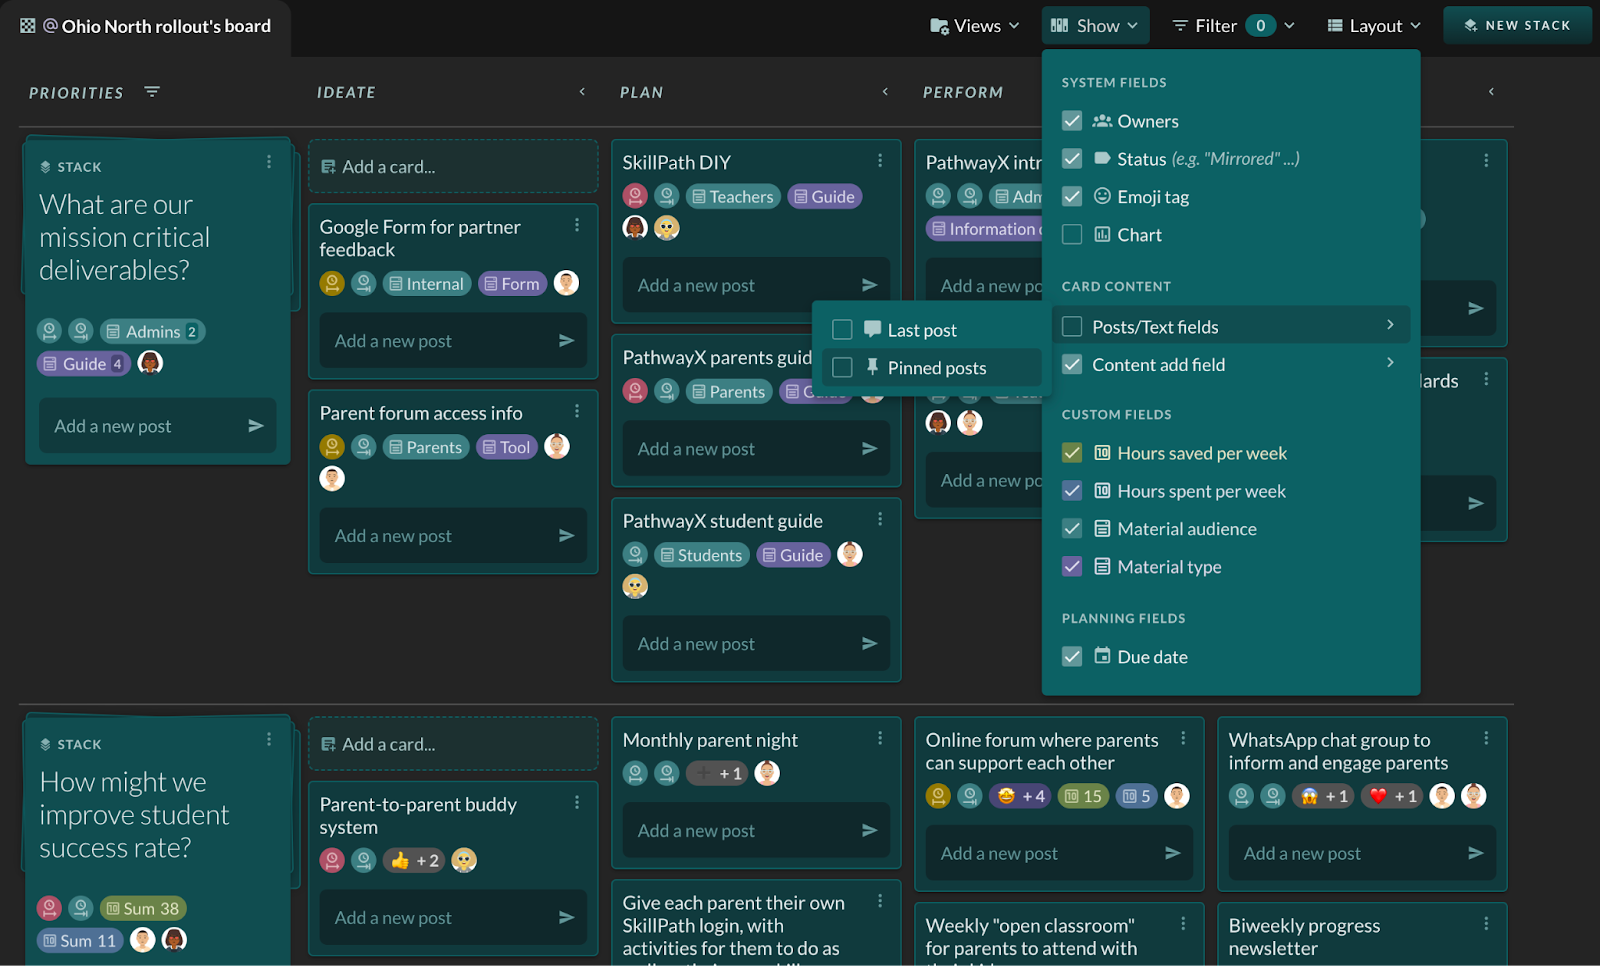
Task: Toggle the Material audience custom field checkbox
Action: pyautogui.click(x=1072, y=529)
